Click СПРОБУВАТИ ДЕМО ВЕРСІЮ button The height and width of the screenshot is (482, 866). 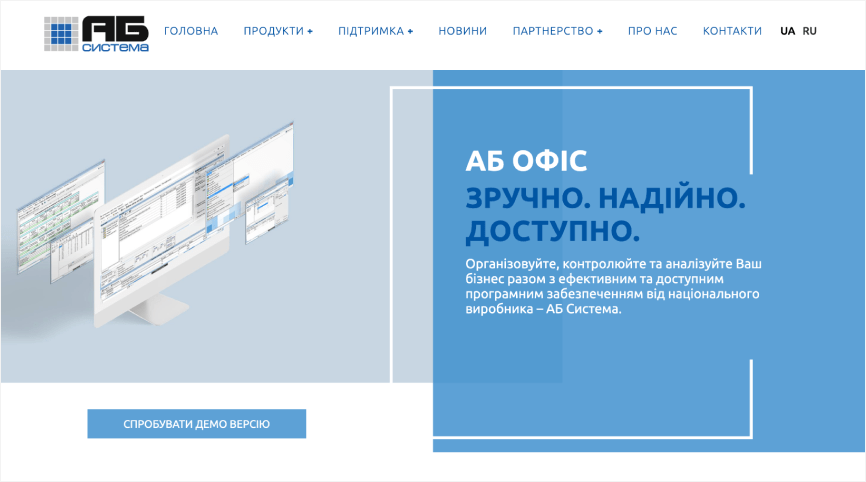[197, 423]
